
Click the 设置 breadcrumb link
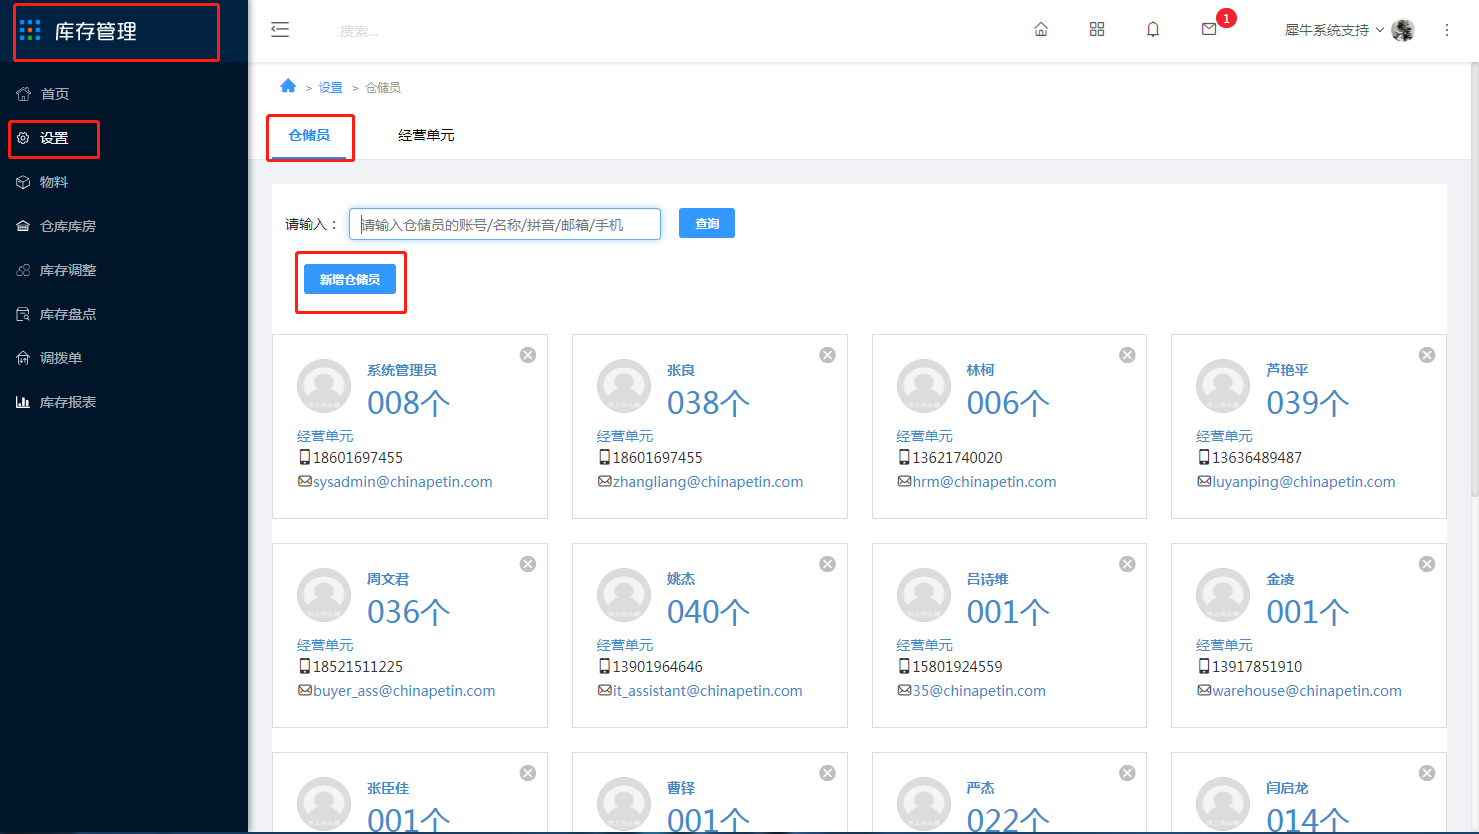pos(330,88)
